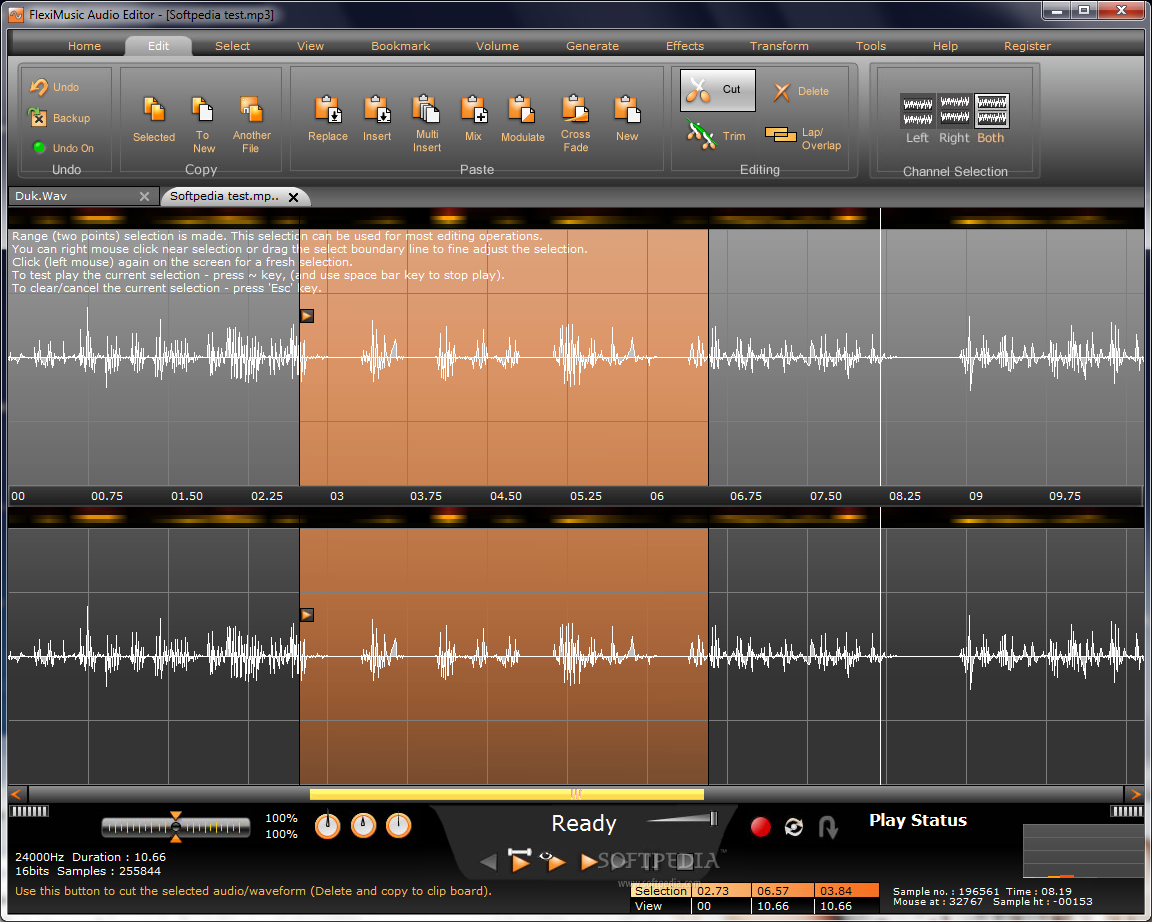Image resolution: width=1152 pixels, height=922 pixels.
Task: Click the U-turn arrow icon
Action: click(828, 827)
